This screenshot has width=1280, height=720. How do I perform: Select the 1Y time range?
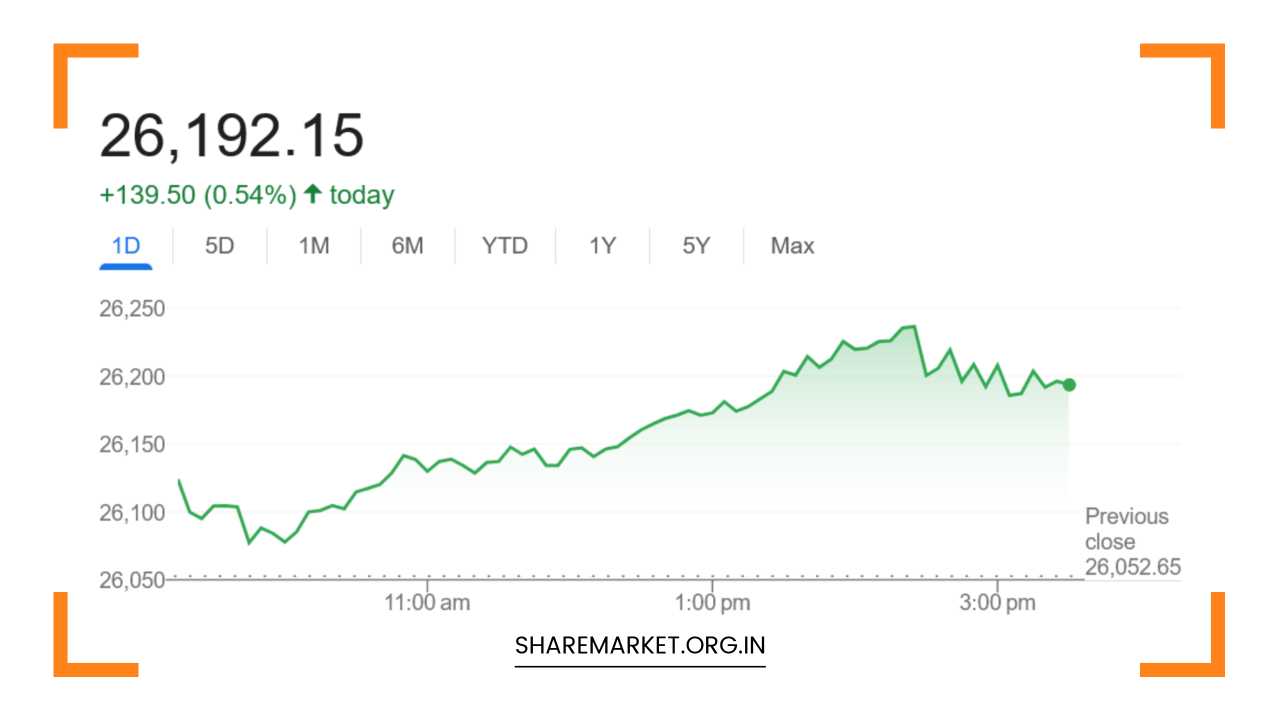[x=601, y=245]
